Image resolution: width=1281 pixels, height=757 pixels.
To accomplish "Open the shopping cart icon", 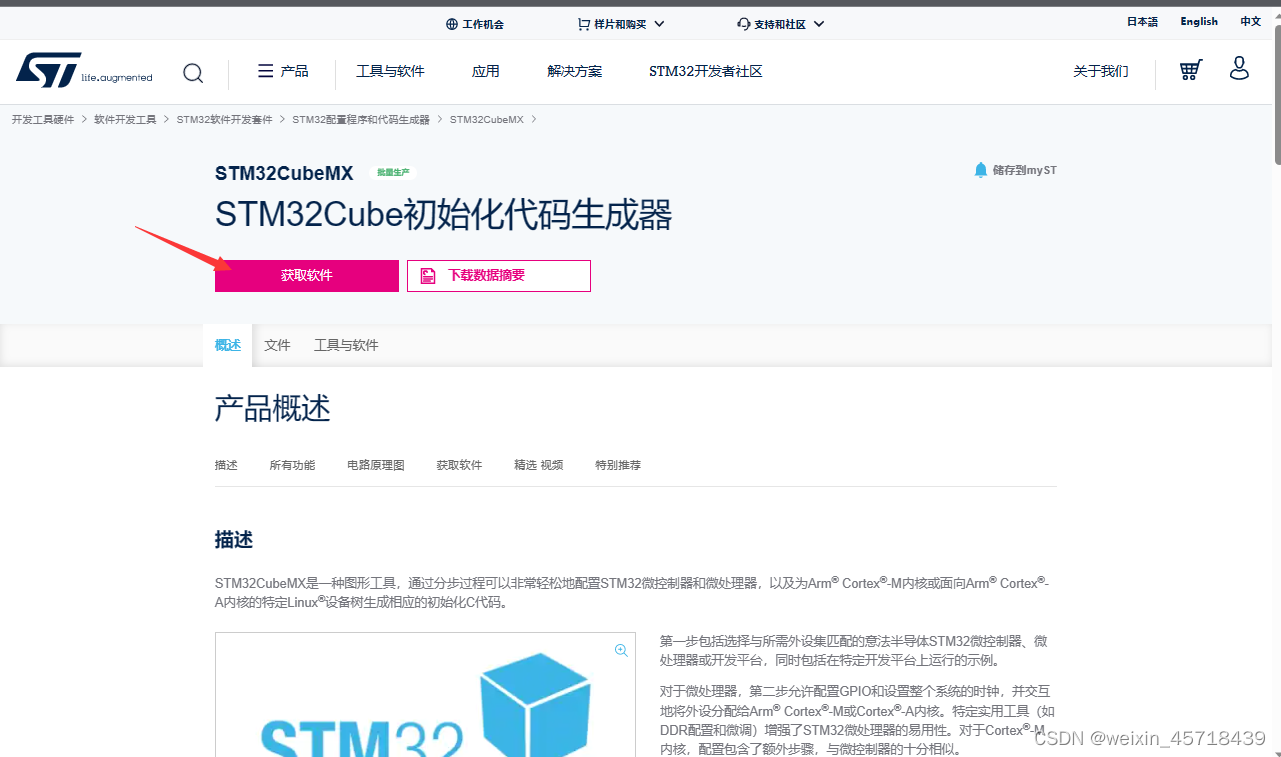I will tap(1190, 70).
